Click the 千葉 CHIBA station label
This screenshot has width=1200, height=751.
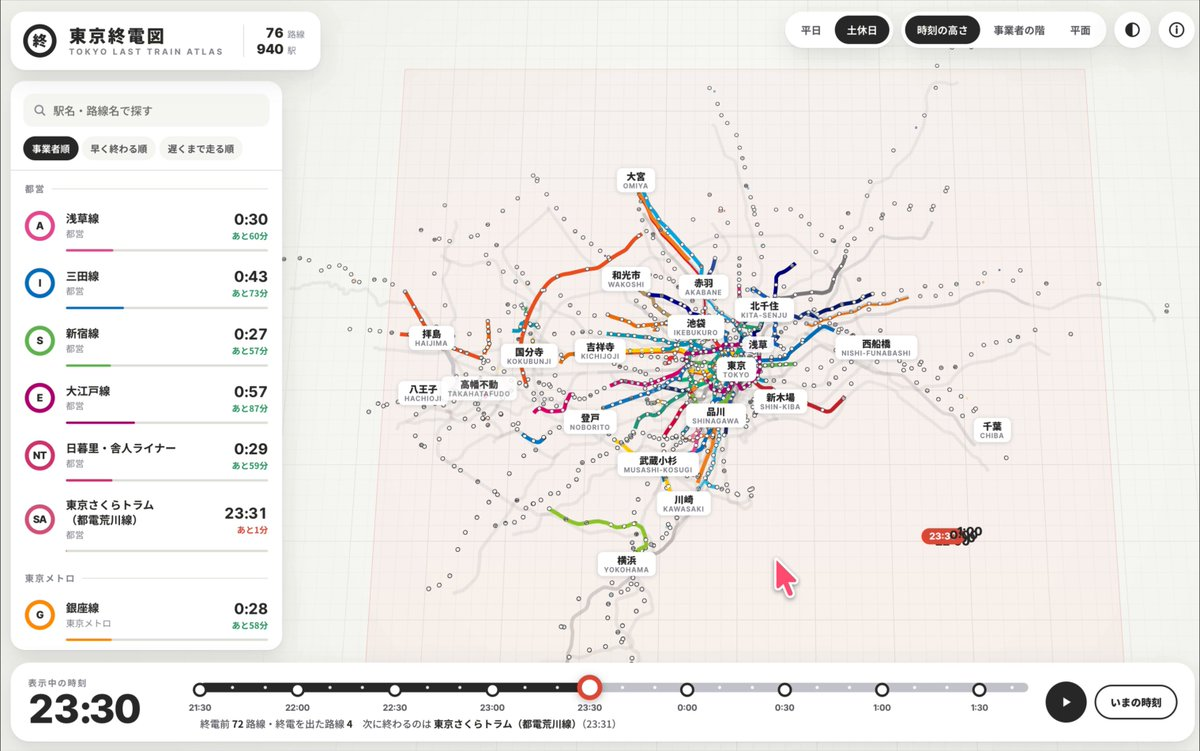(x=992, y=430)
